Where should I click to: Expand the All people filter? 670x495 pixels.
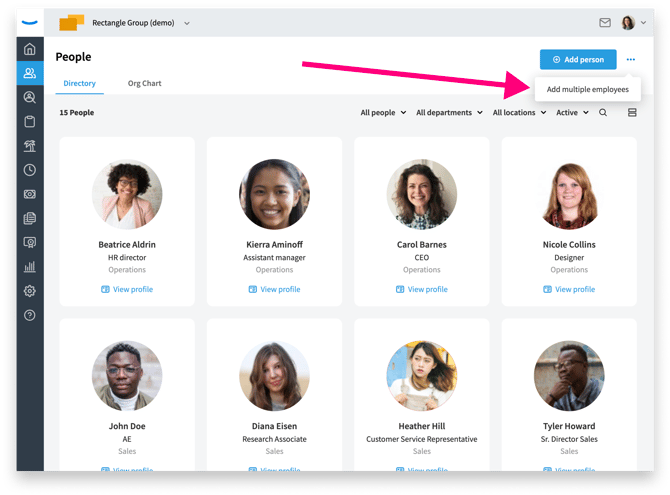(x=383, y=112)
